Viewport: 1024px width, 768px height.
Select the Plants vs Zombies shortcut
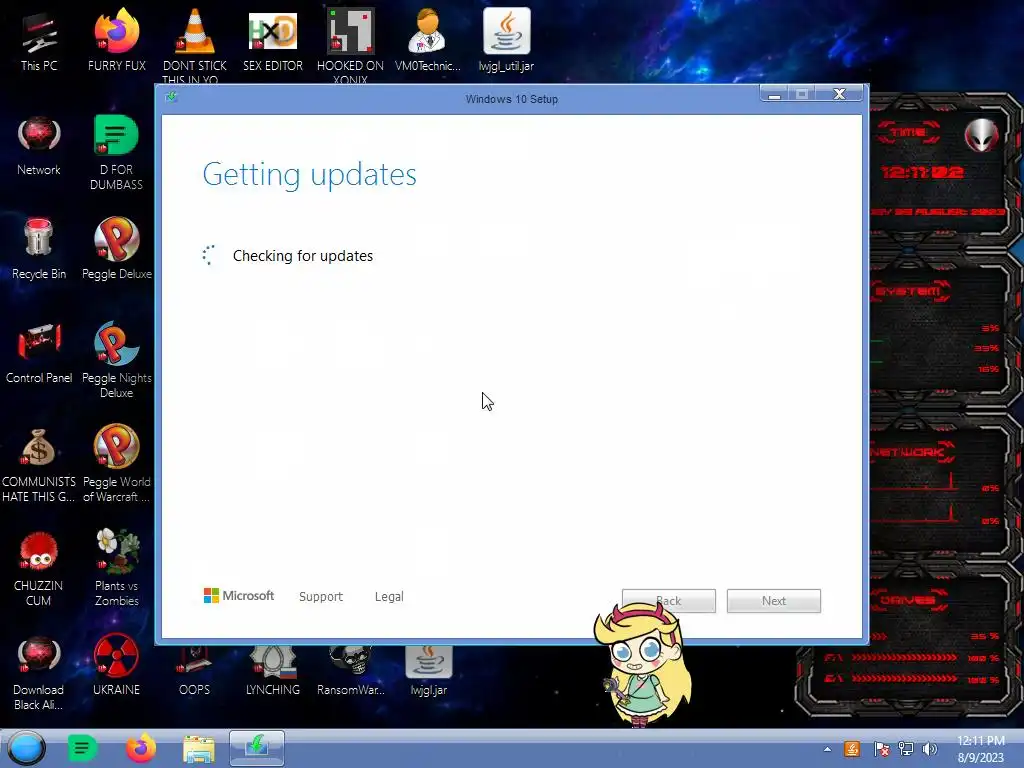tap(116, 568)
